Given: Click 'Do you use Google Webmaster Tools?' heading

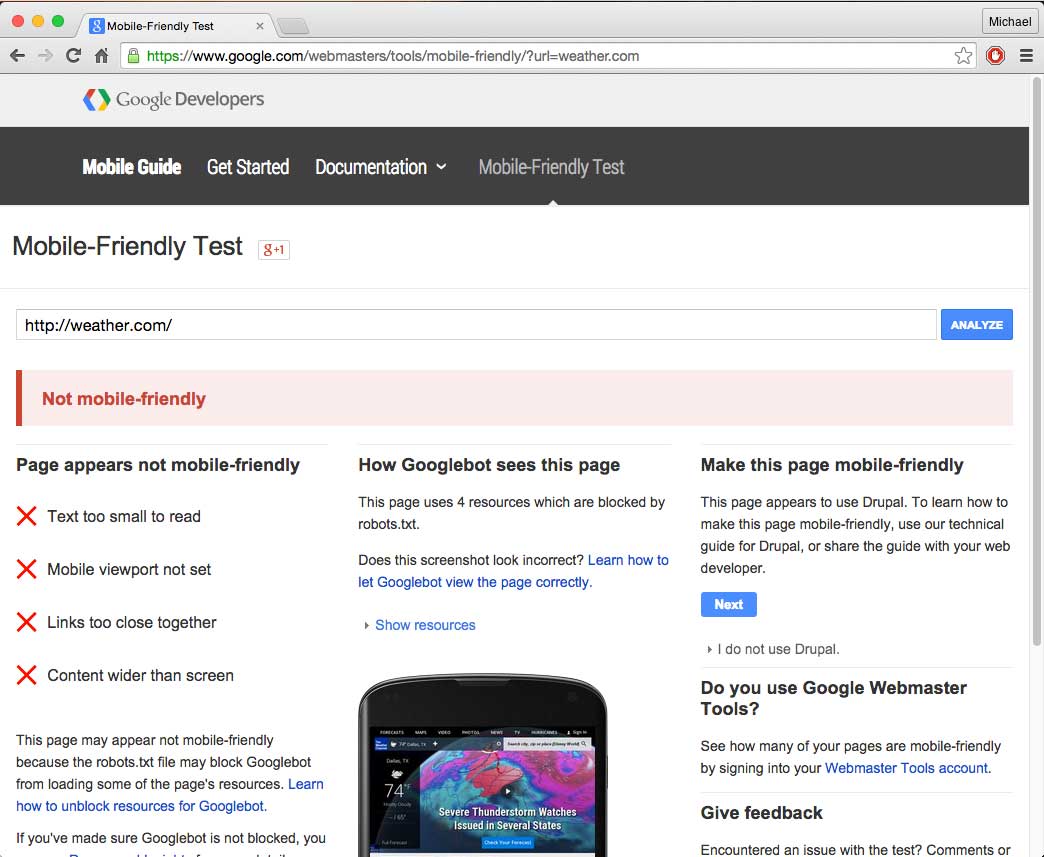Looking at the screenshot, I should point(834,698).
